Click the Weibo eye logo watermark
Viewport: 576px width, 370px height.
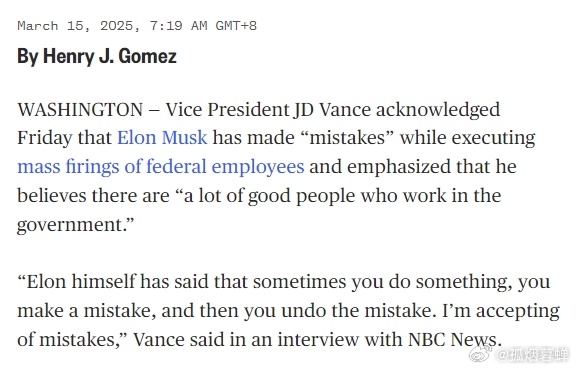481,354
